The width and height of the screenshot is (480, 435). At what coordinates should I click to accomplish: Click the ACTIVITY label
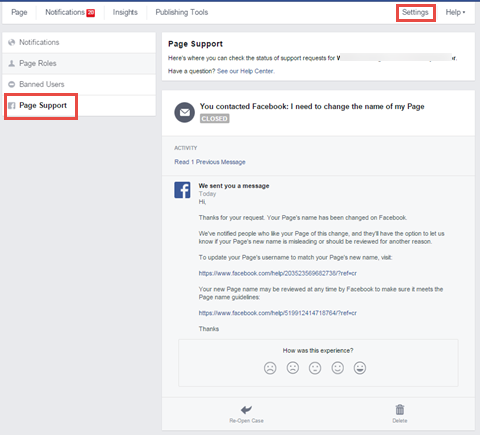(186, 148)
